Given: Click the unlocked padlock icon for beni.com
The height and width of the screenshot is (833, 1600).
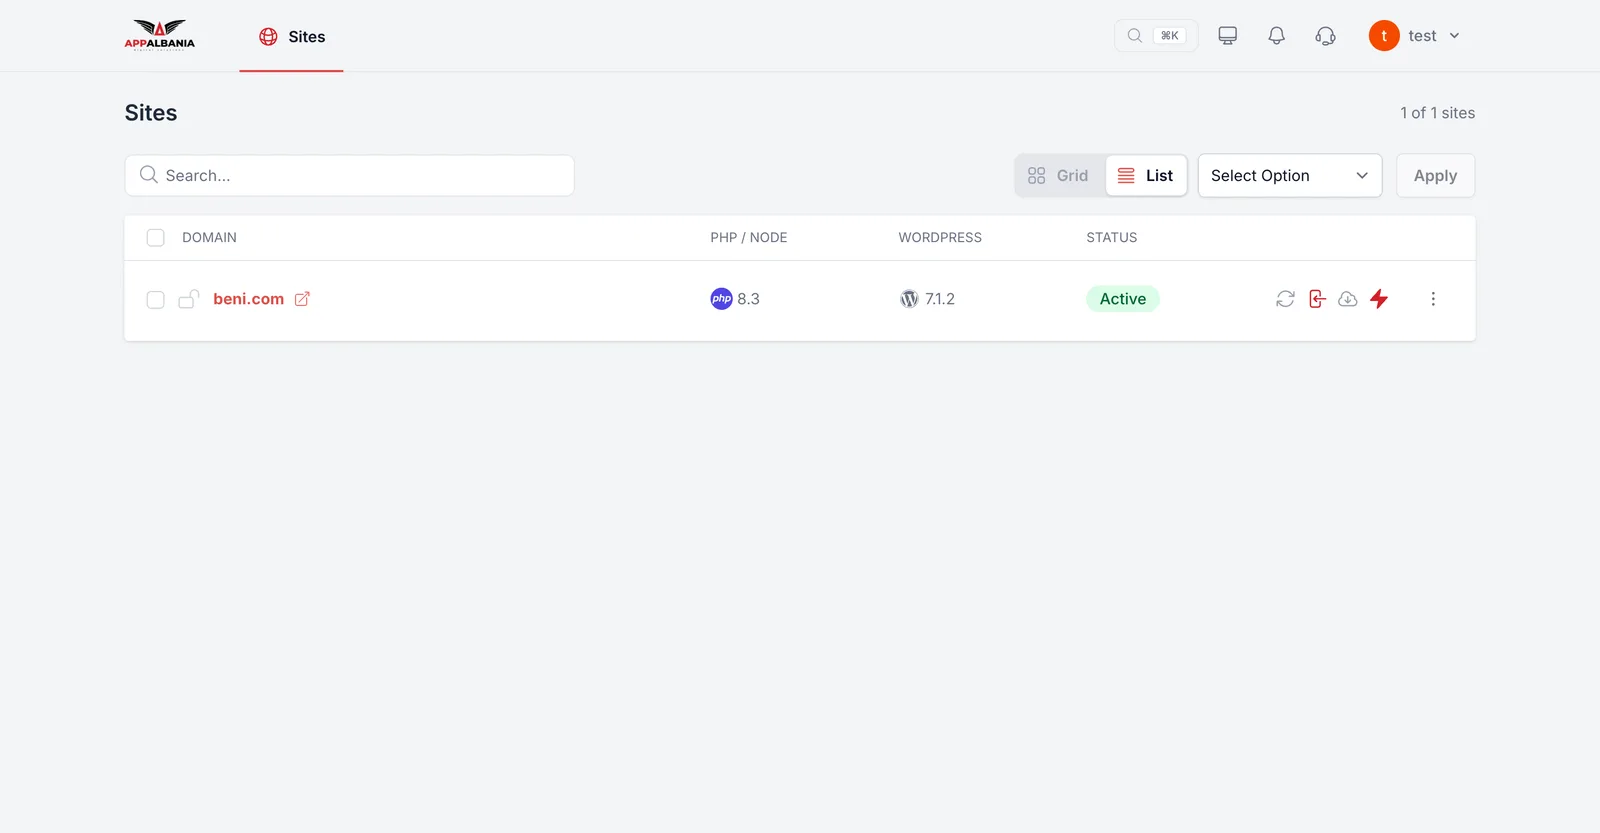Looking at the screenshot, I should 188,299.
